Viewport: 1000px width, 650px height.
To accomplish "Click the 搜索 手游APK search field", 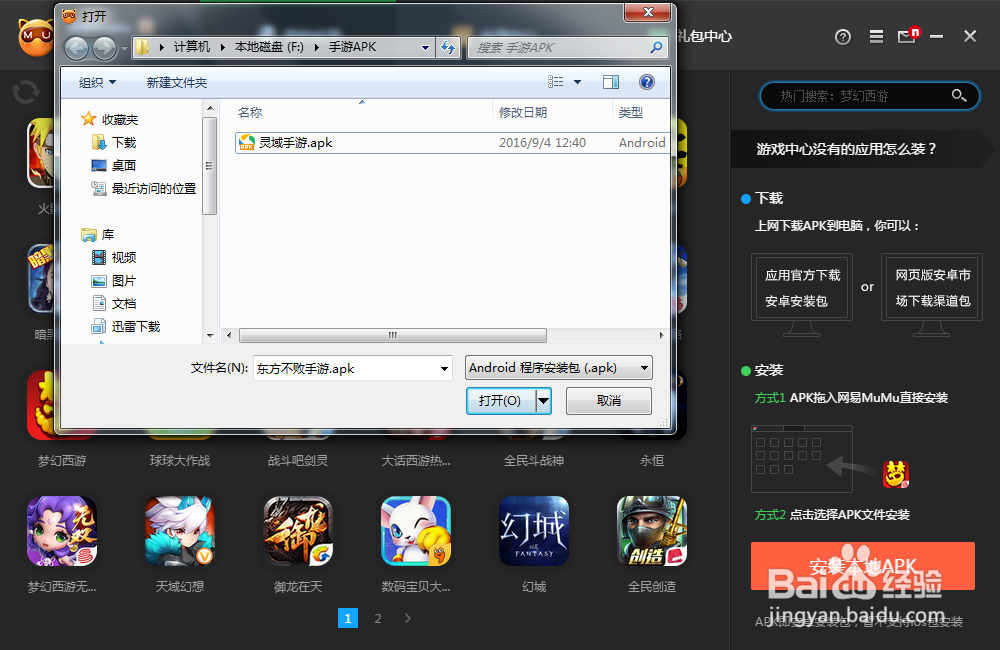I will click(568, 47).
